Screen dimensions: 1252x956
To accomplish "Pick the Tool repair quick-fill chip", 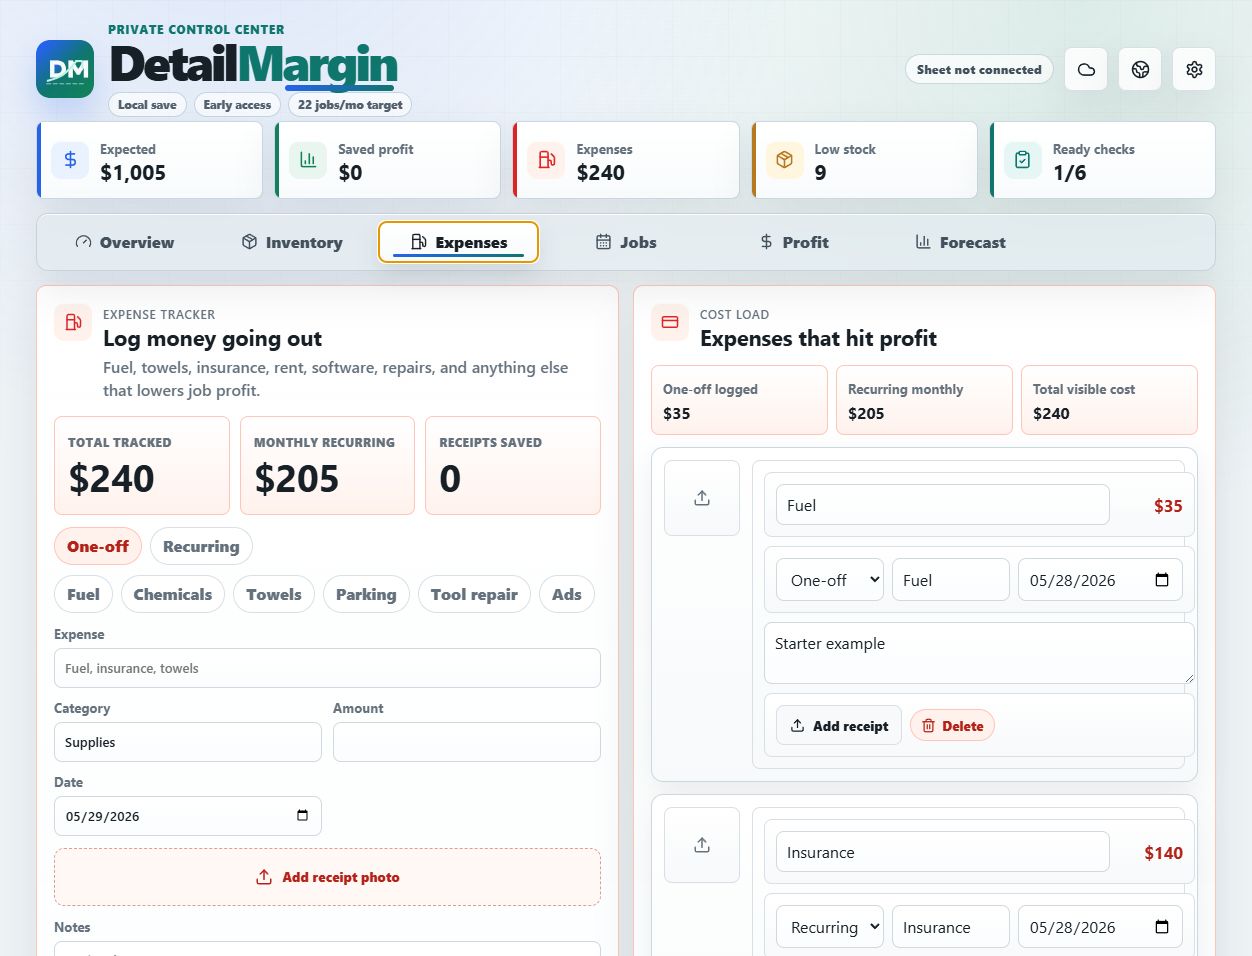I will [x=474, y=594].
